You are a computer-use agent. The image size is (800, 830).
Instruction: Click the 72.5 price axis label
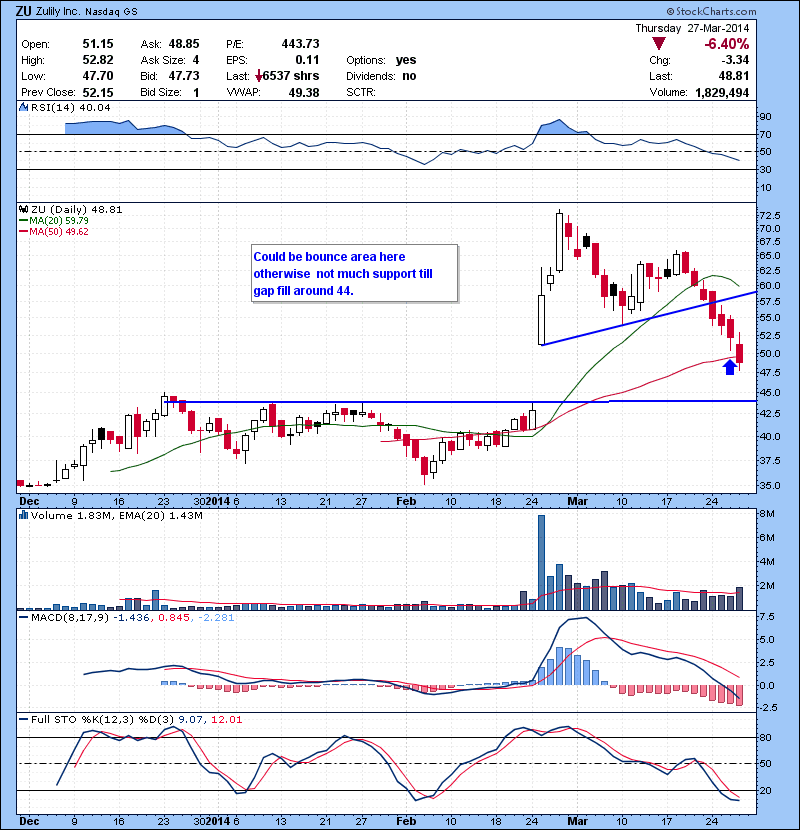click(769, 215)
